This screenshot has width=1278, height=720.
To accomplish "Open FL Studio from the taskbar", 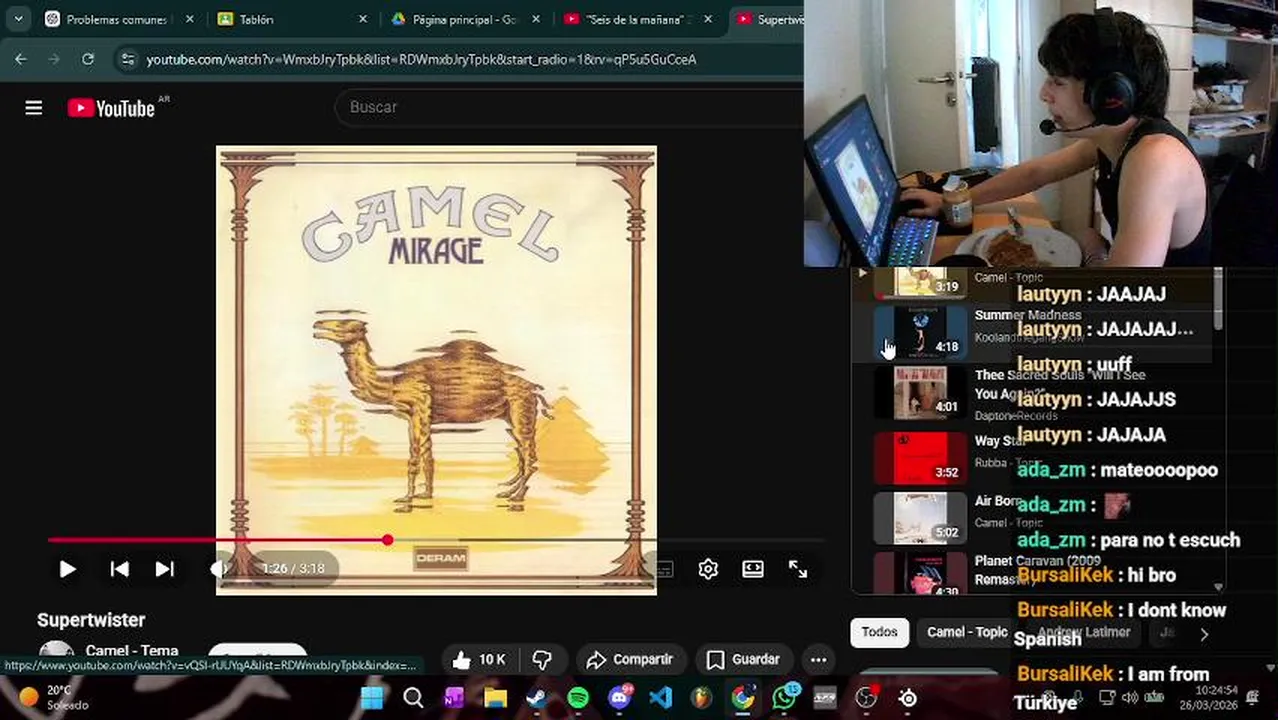I will [702, 697].
